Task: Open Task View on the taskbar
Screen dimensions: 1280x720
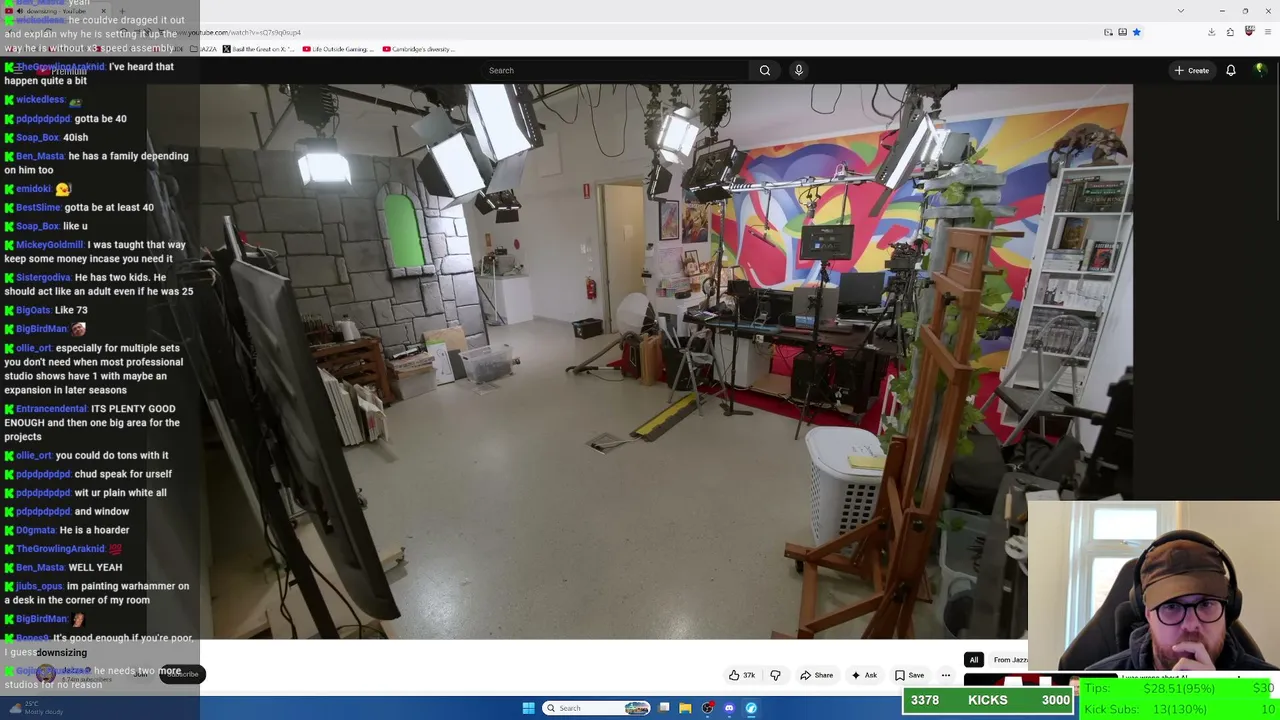Action: coord(663,708)
